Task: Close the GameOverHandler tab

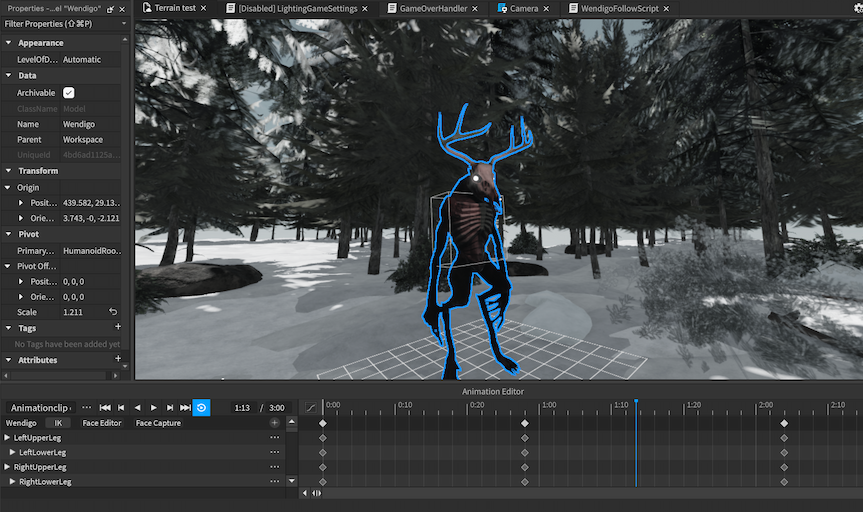Action: pos(475,9)
